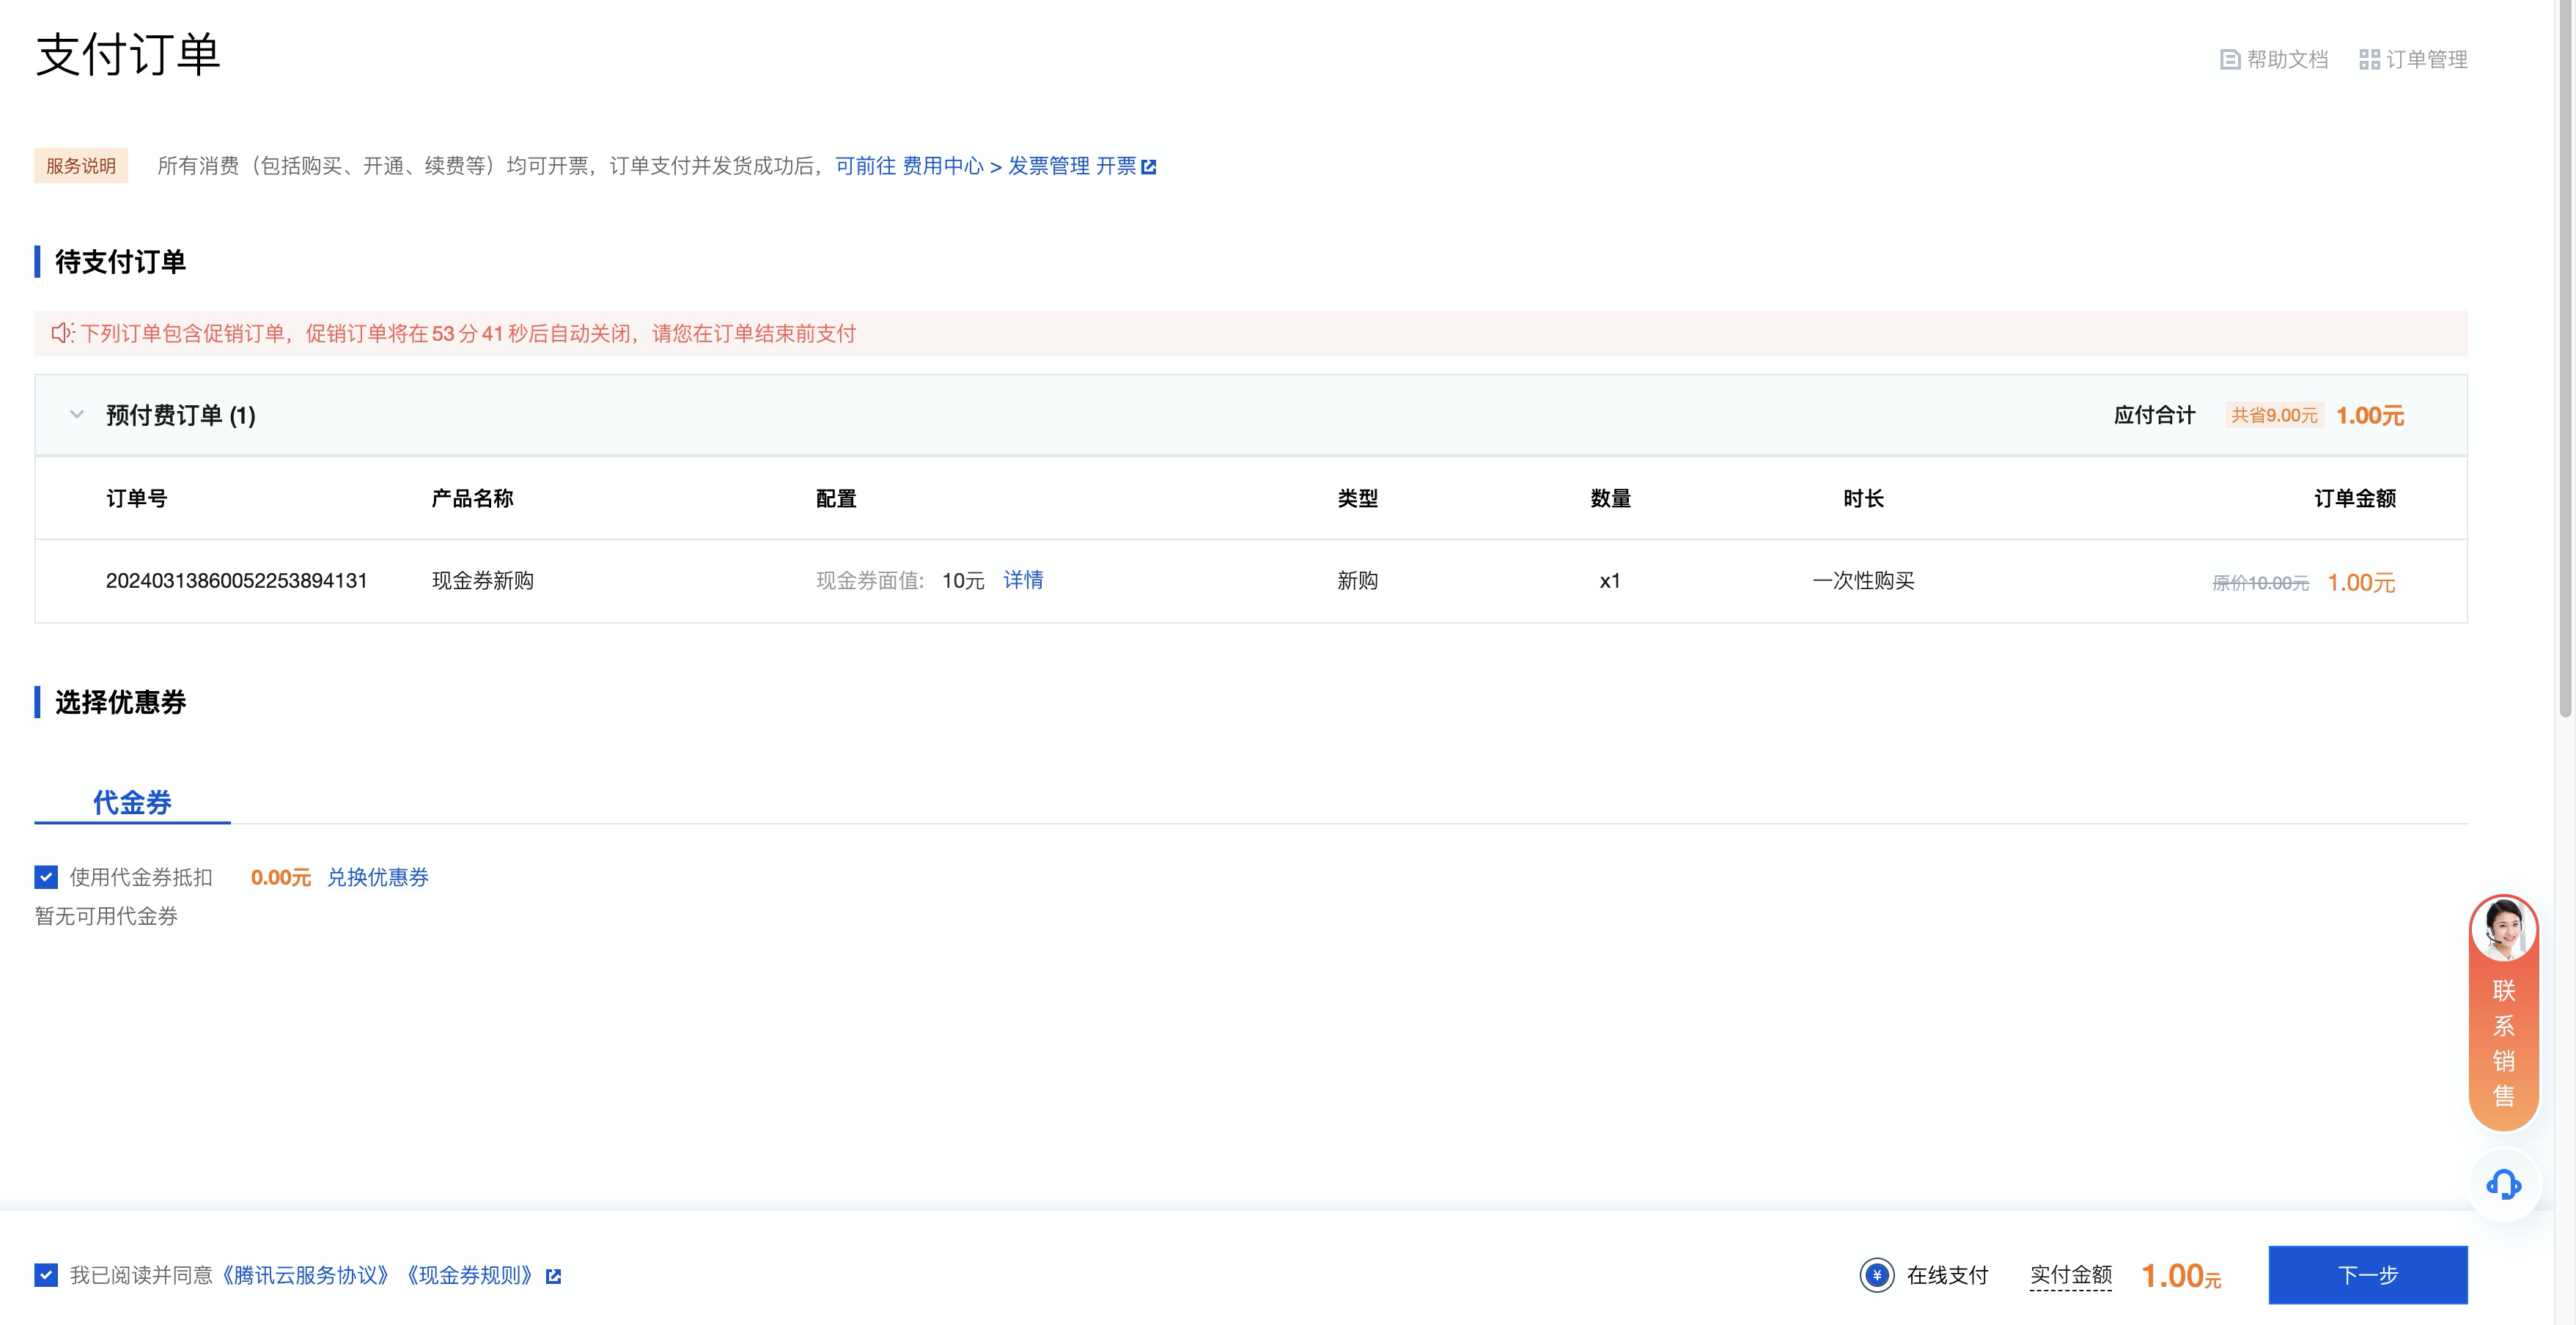Click the 订单金额 column header
Screen dimensions: 2576x1325
2355,498
